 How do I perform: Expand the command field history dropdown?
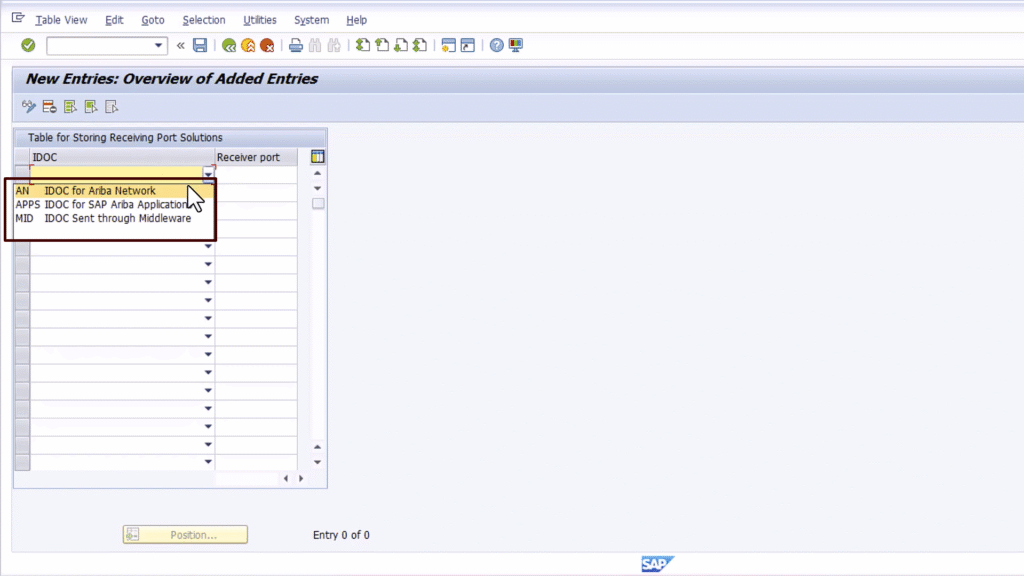158,45
